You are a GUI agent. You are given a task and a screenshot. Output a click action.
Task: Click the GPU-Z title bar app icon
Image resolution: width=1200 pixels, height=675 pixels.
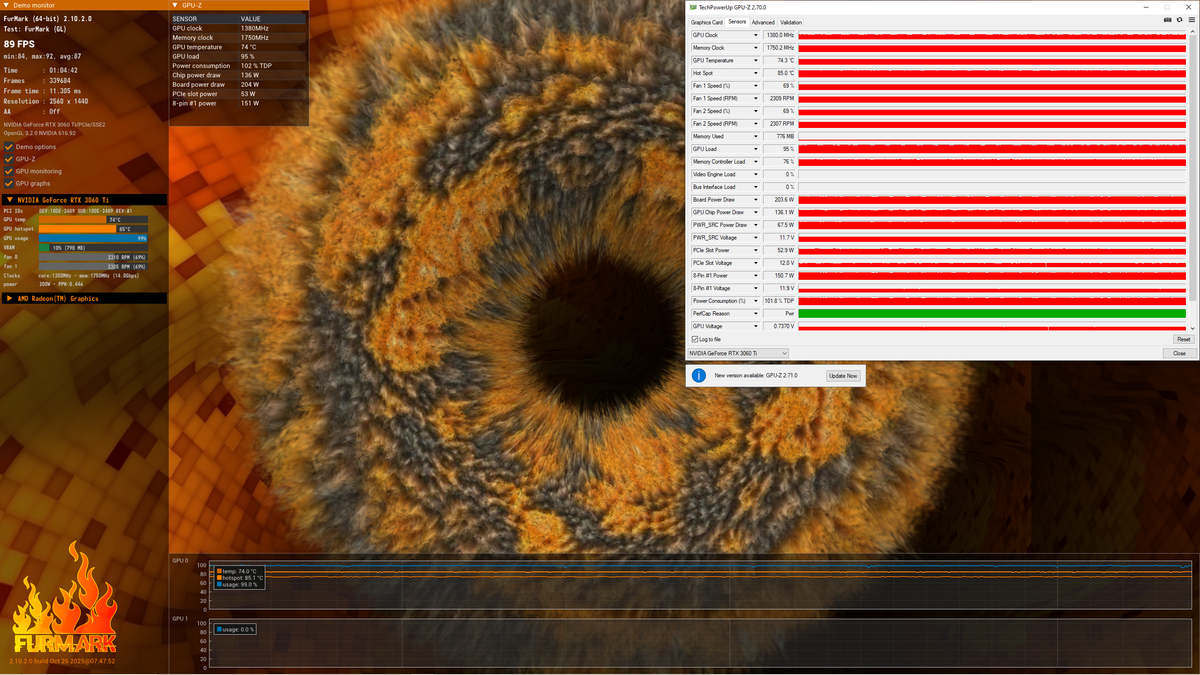692,7
